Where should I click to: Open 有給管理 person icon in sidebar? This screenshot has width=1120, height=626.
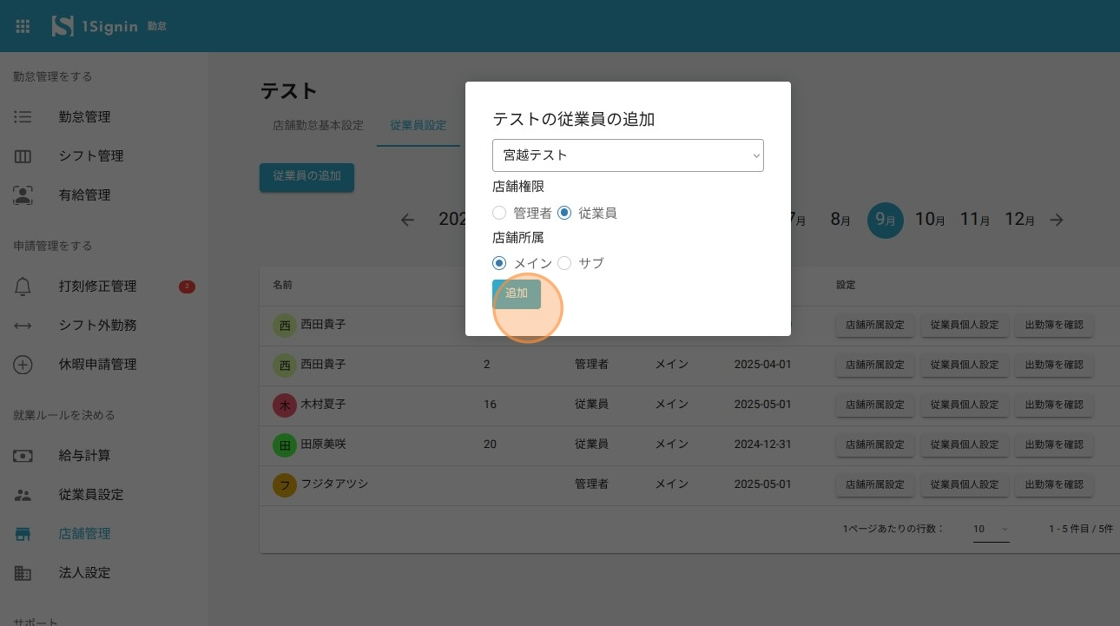(x=23, y=195)
